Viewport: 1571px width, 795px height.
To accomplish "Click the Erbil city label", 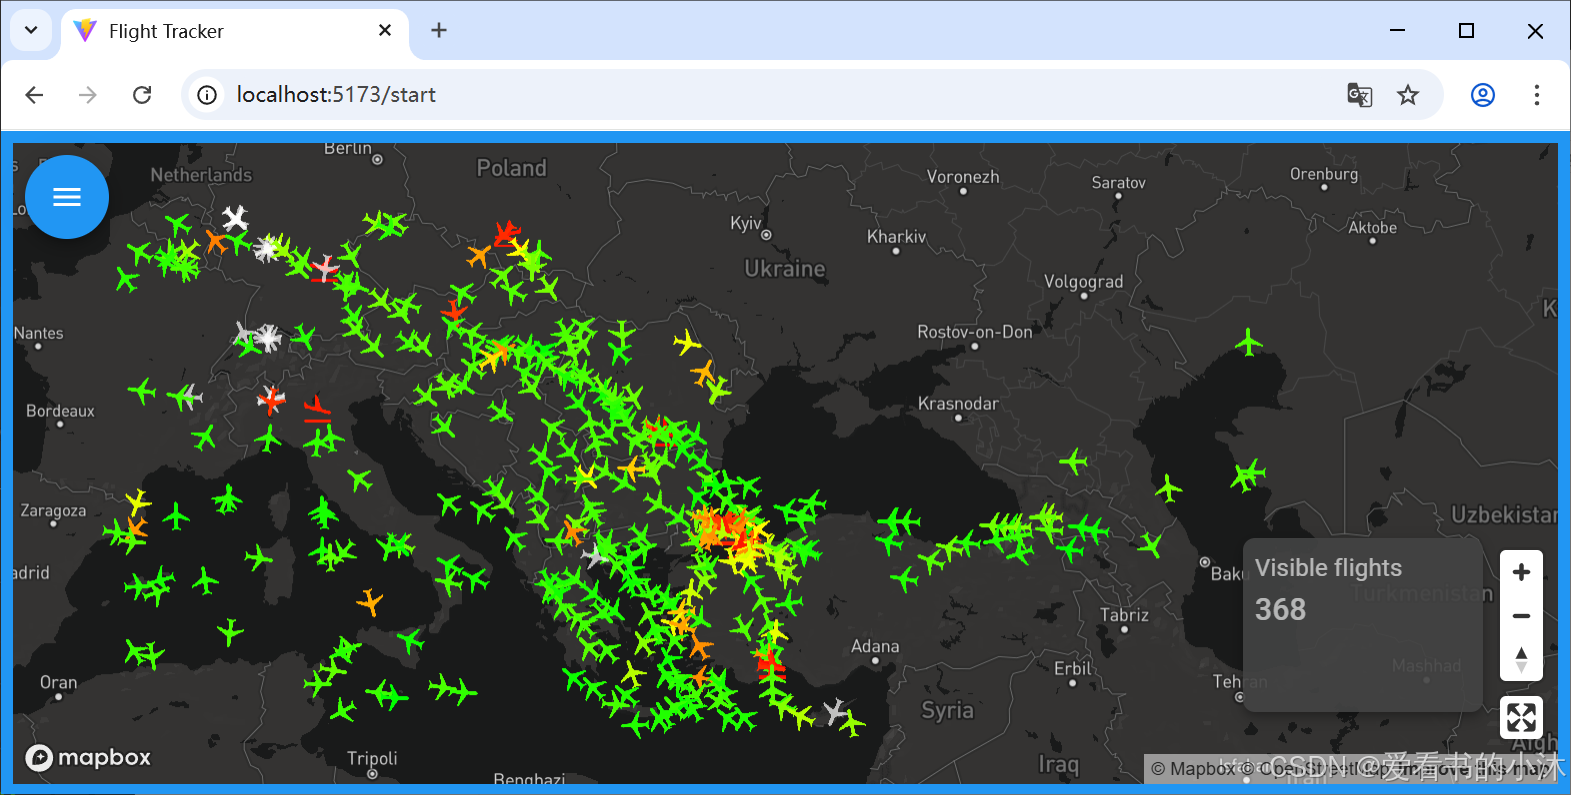I will 1072,668.
